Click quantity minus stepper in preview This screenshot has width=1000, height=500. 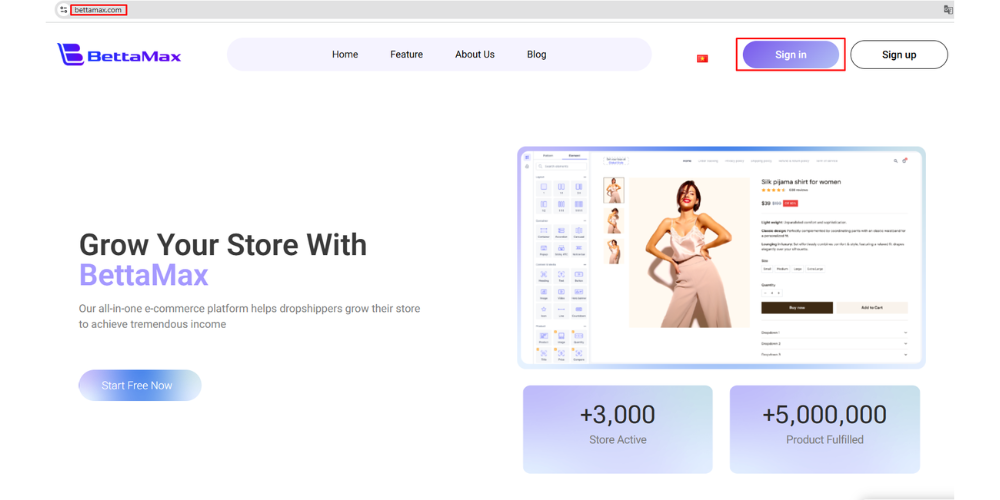coord(765,293)
